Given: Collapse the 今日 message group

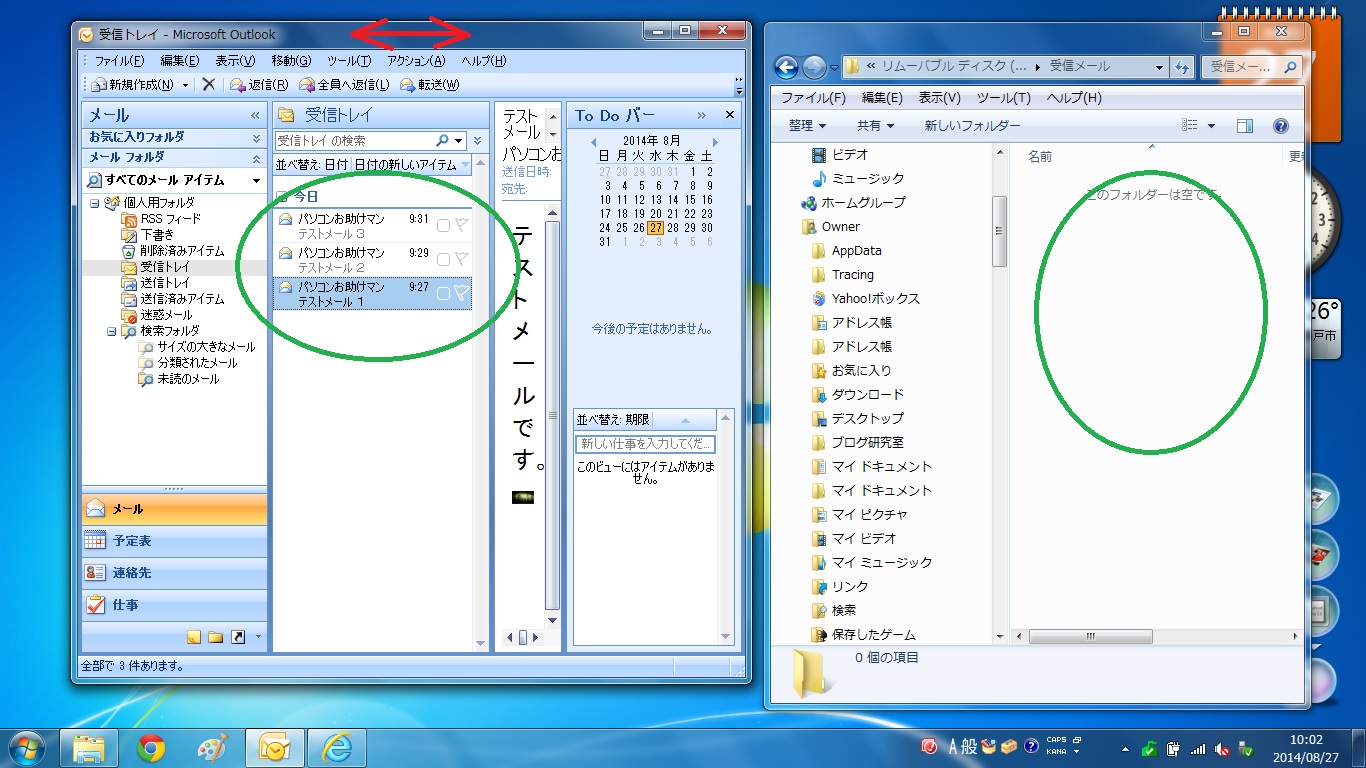Looking at the screenshot, I should click(x=283, y=197).
